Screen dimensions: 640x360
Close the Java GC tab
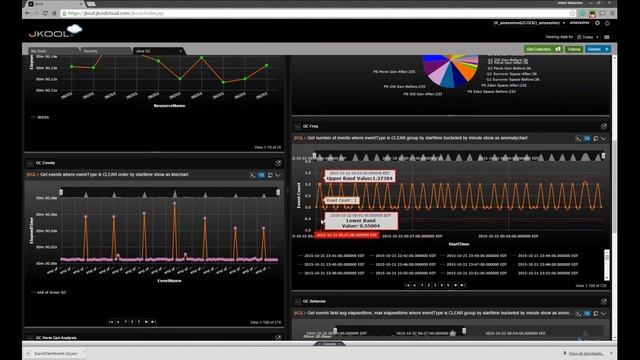coord(180,51)
